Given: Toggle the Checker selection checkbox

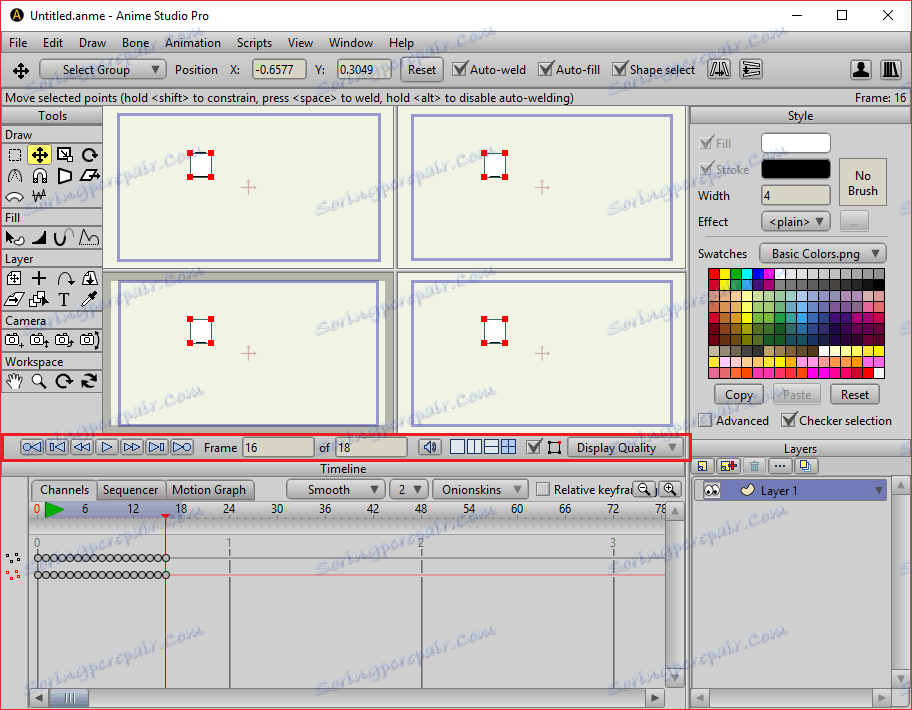Looking at the screenshot, I should coord(789,421).
